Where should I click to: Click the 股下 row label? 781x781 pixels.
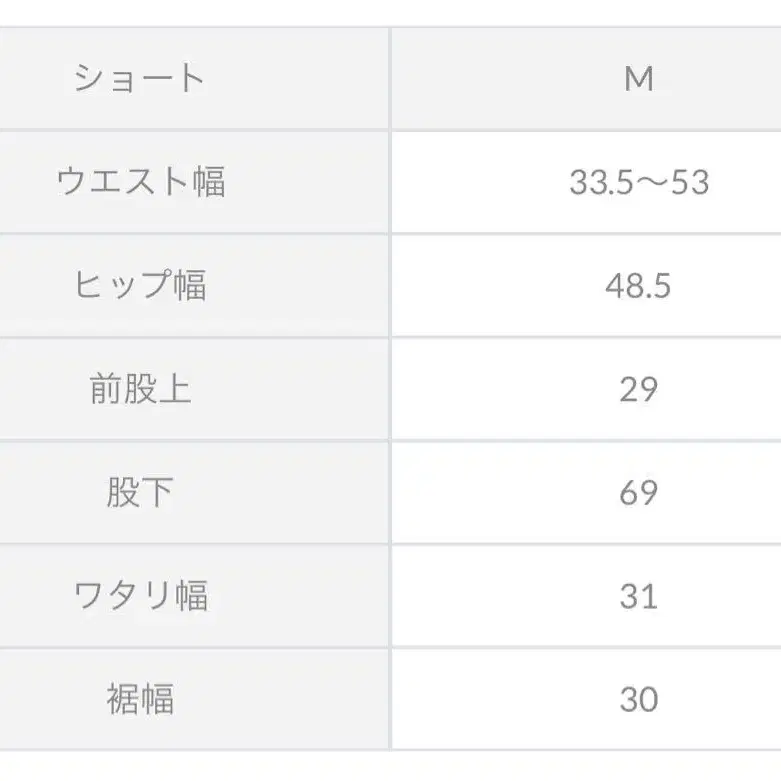tap(140, 492)
